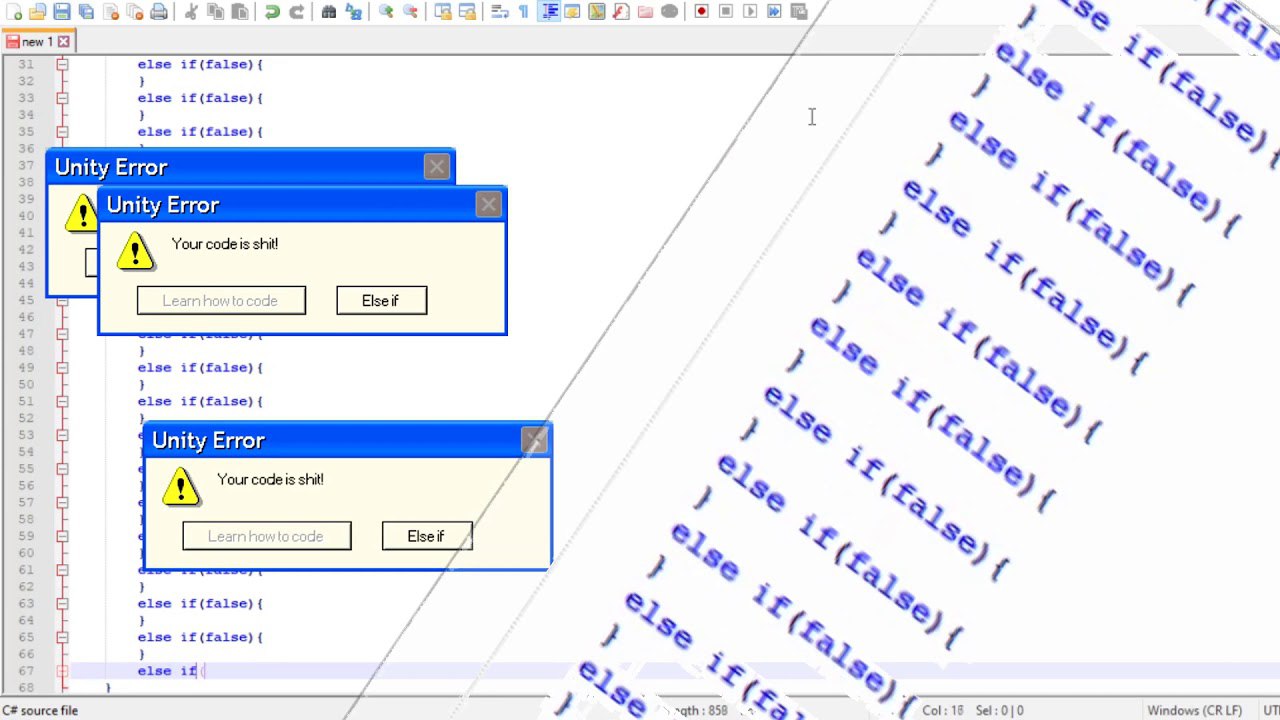The width and height of the screenshot is (1280, 720).
Task: Toggle file monitoring with the eye icon
Action: point(669,12)
